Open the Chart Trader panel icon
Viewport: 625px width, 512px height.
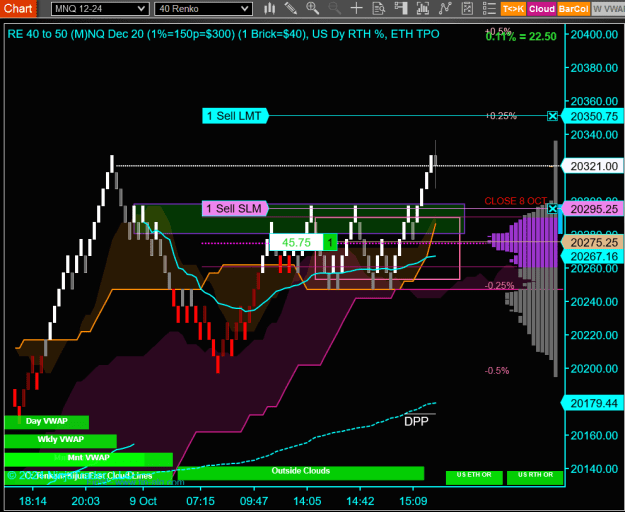pos(401,8)
